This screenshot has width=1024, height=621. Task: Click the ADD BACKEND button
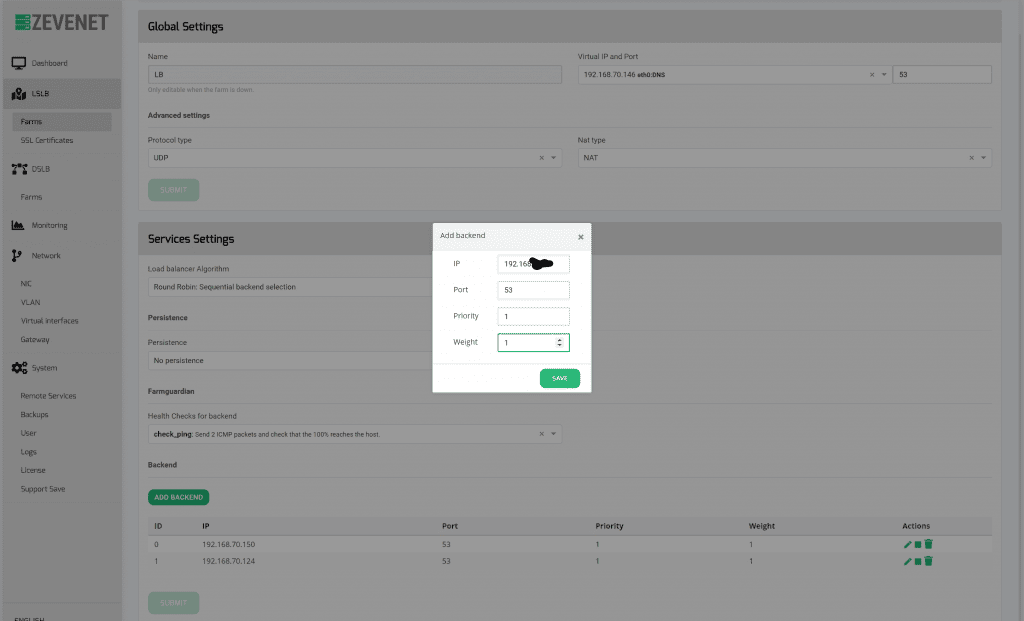click(x=178, y=497)
